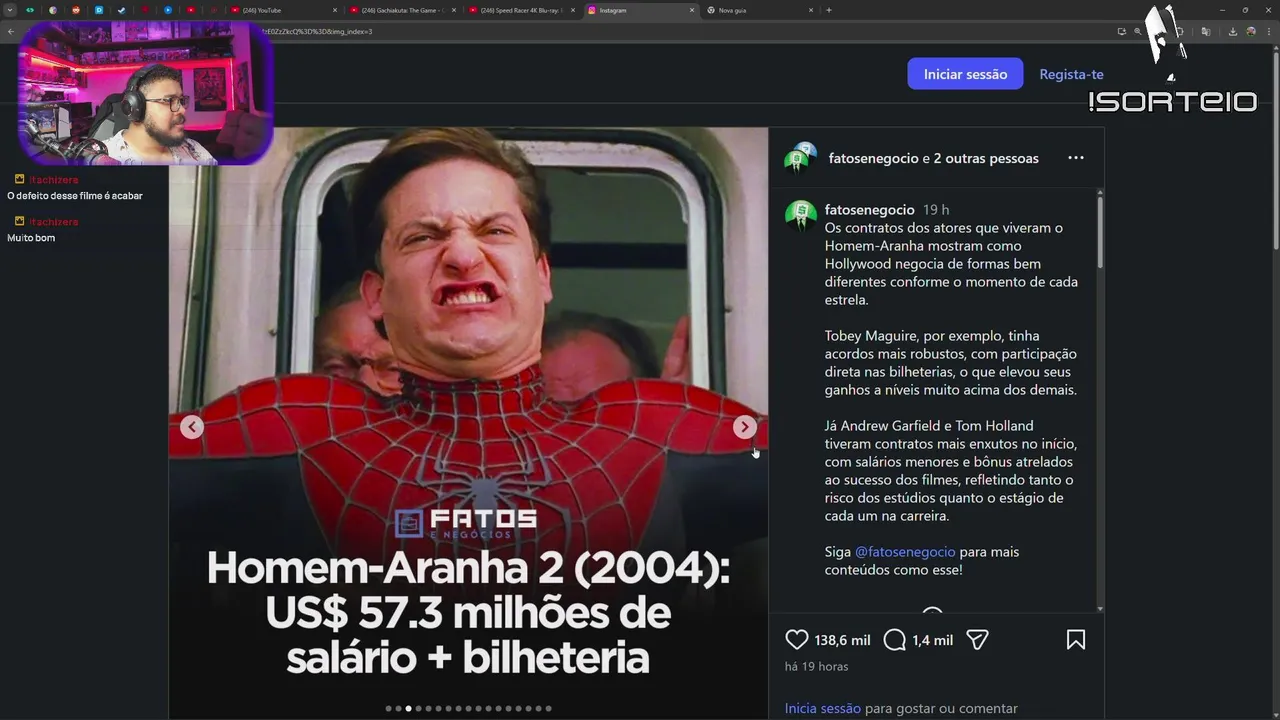Open the Chrome three-dot menu
Viewport: 1280px width, 720px height.
tap(1268, 31)
